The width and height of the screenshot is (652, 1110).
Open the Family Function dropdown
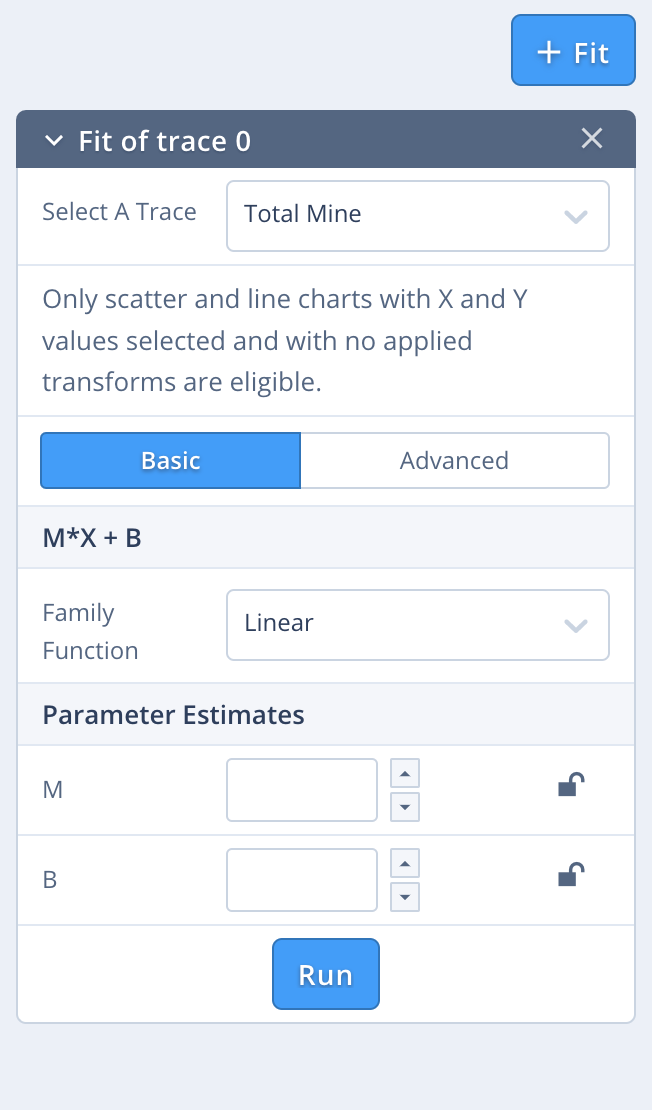pyautogui.click(x=417, y=625)
